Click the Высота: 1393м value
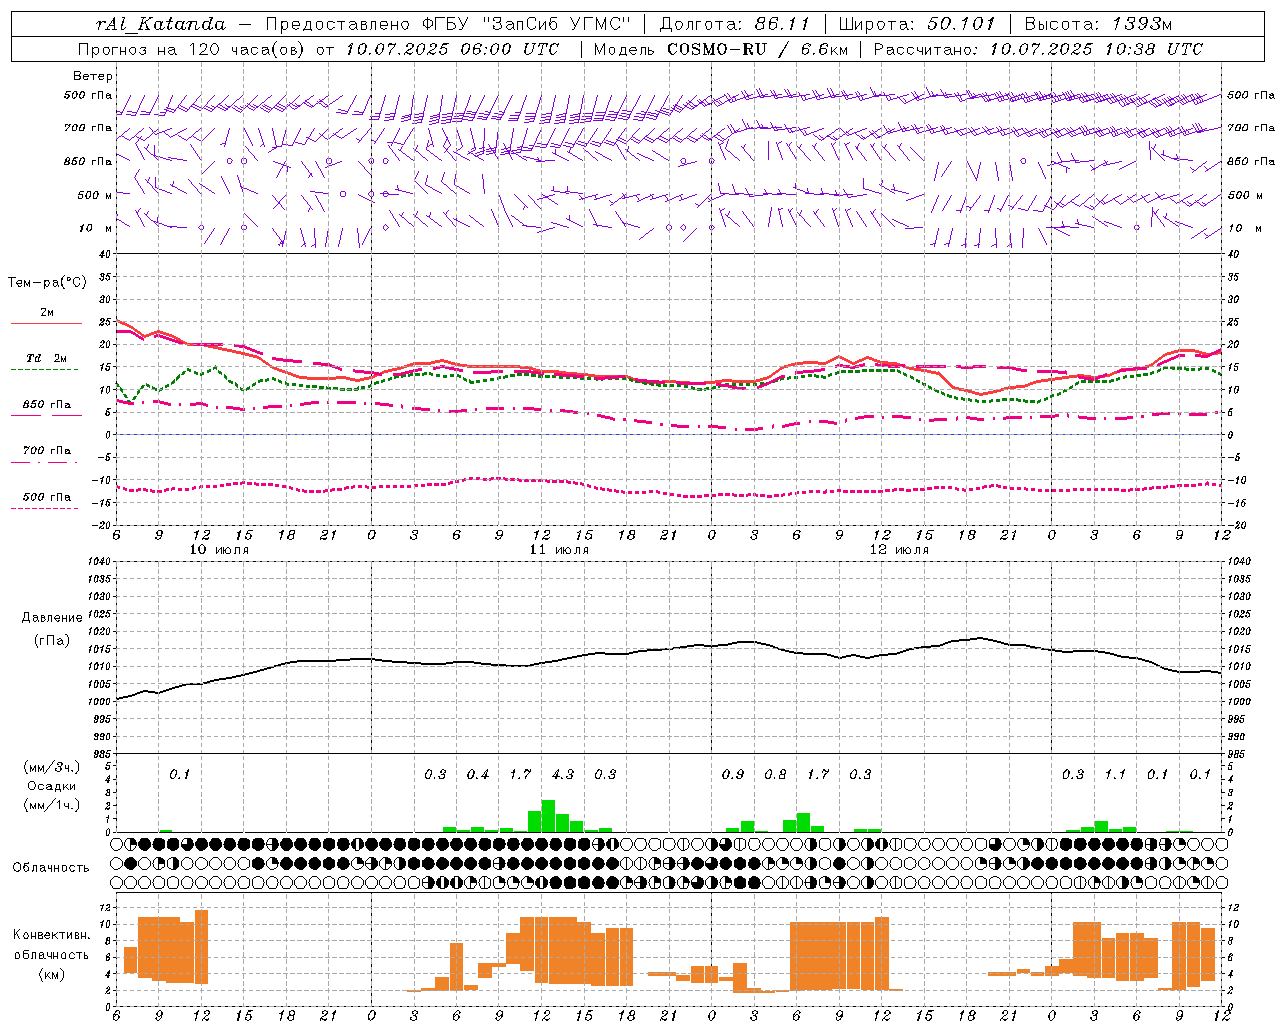 1099,24
